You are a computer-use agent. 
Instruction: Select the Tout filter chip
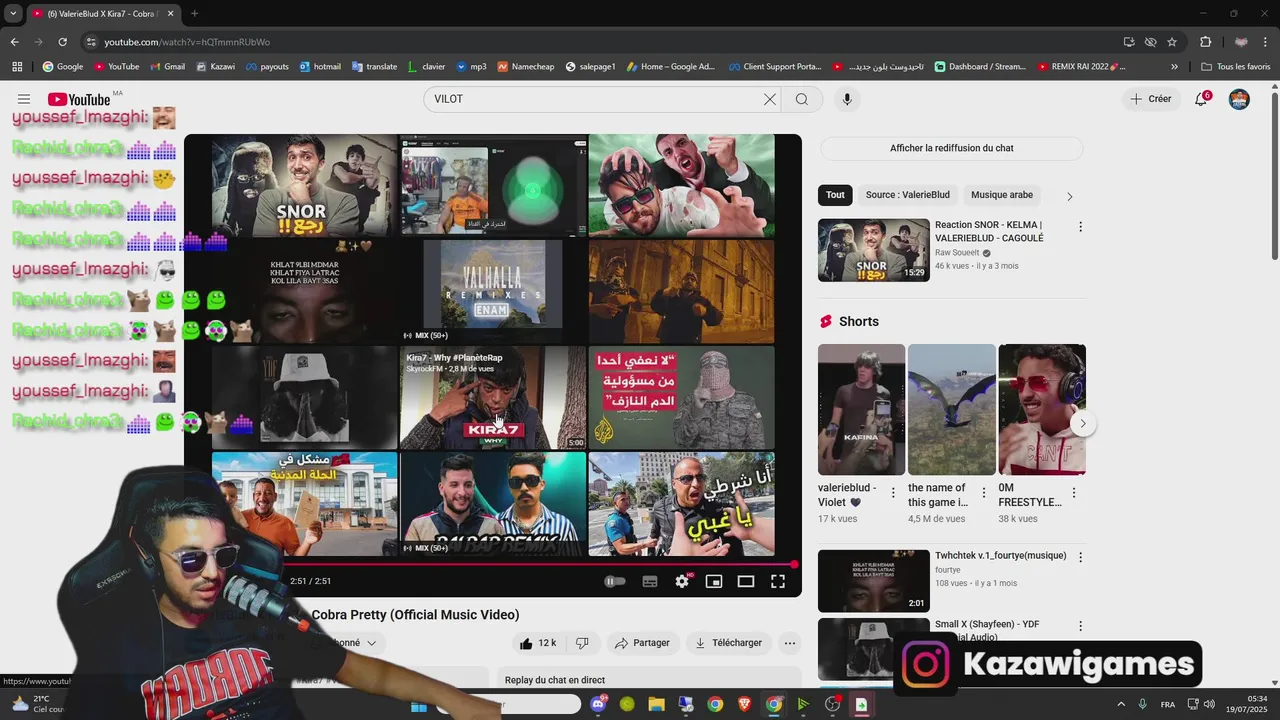tap(835, 195)
